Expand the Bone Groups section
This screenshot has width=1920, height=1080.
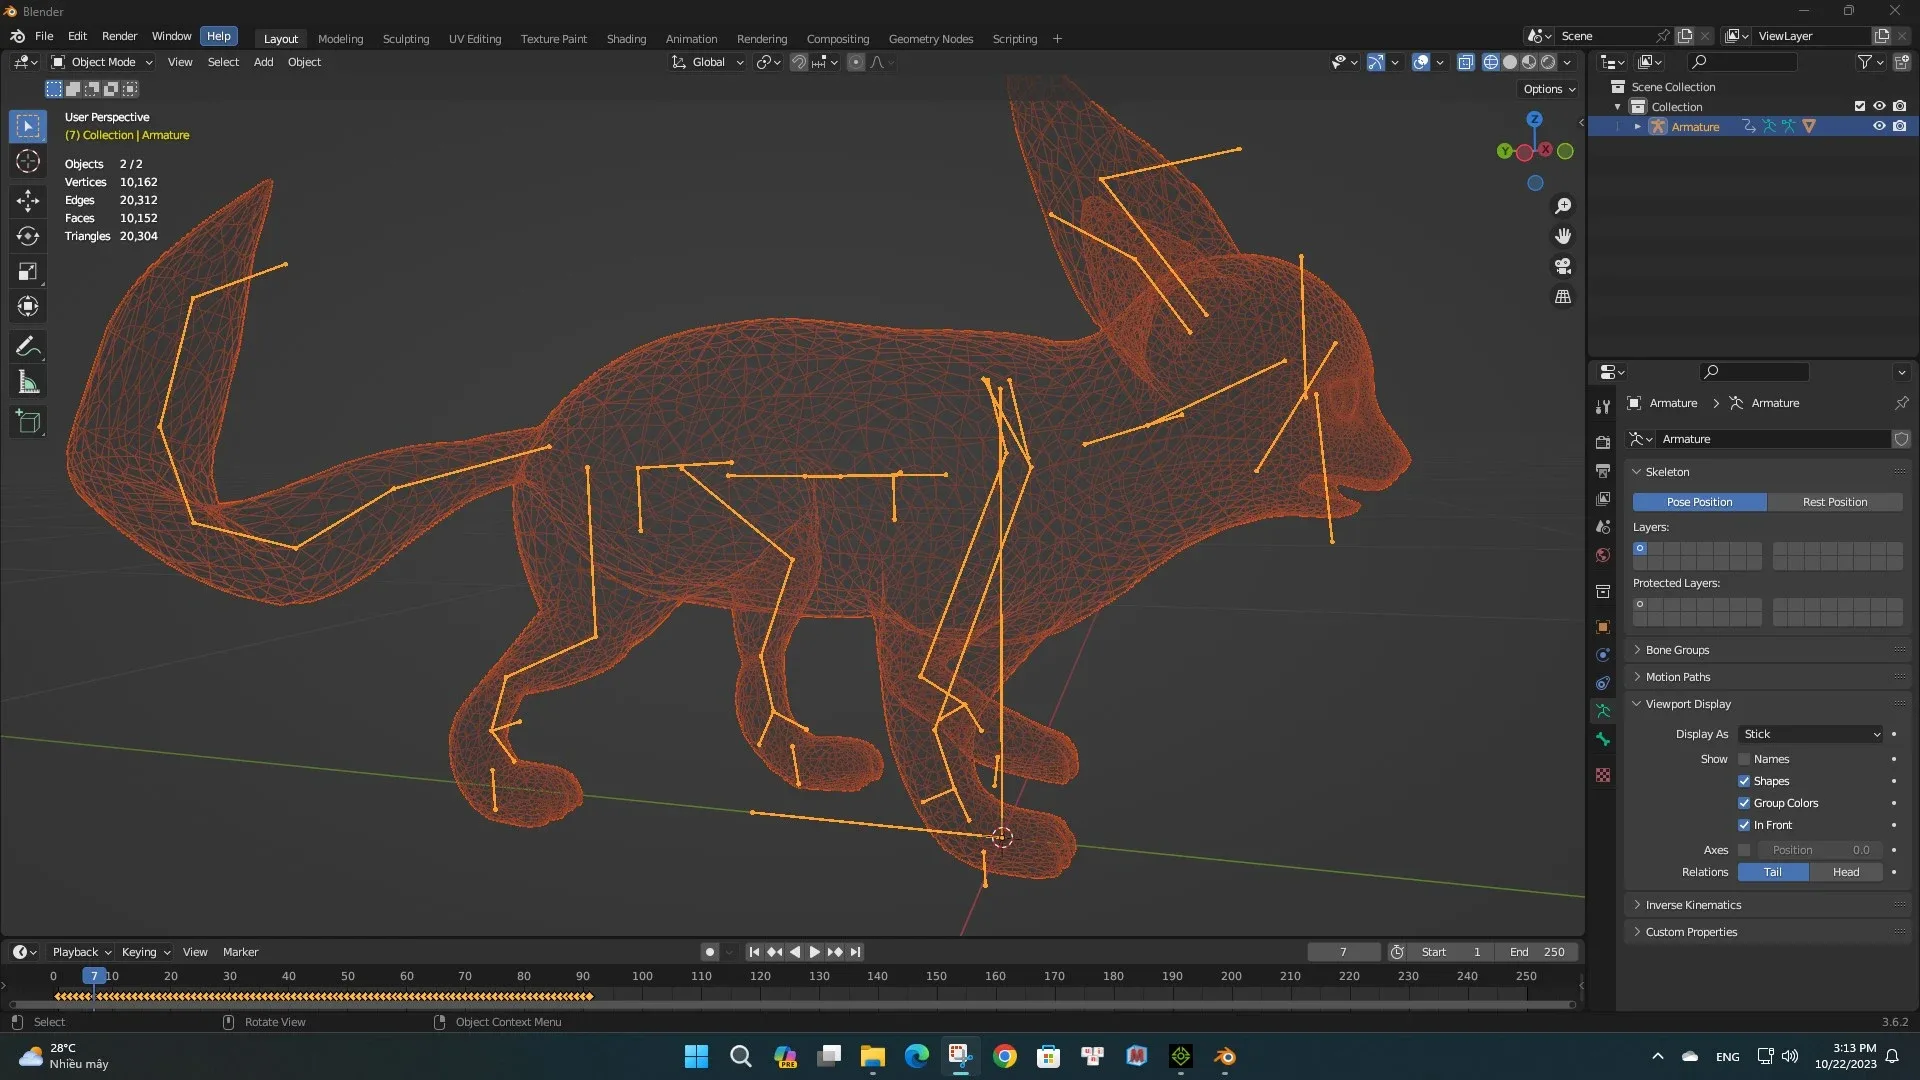[x=1678, y=649]
